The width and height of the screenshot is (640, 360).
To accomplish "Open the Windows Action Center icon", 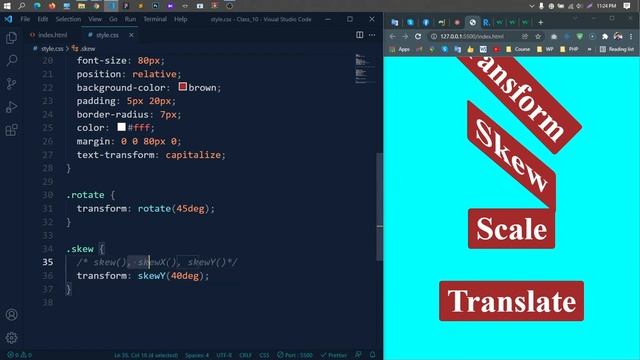I will [627, 6].
